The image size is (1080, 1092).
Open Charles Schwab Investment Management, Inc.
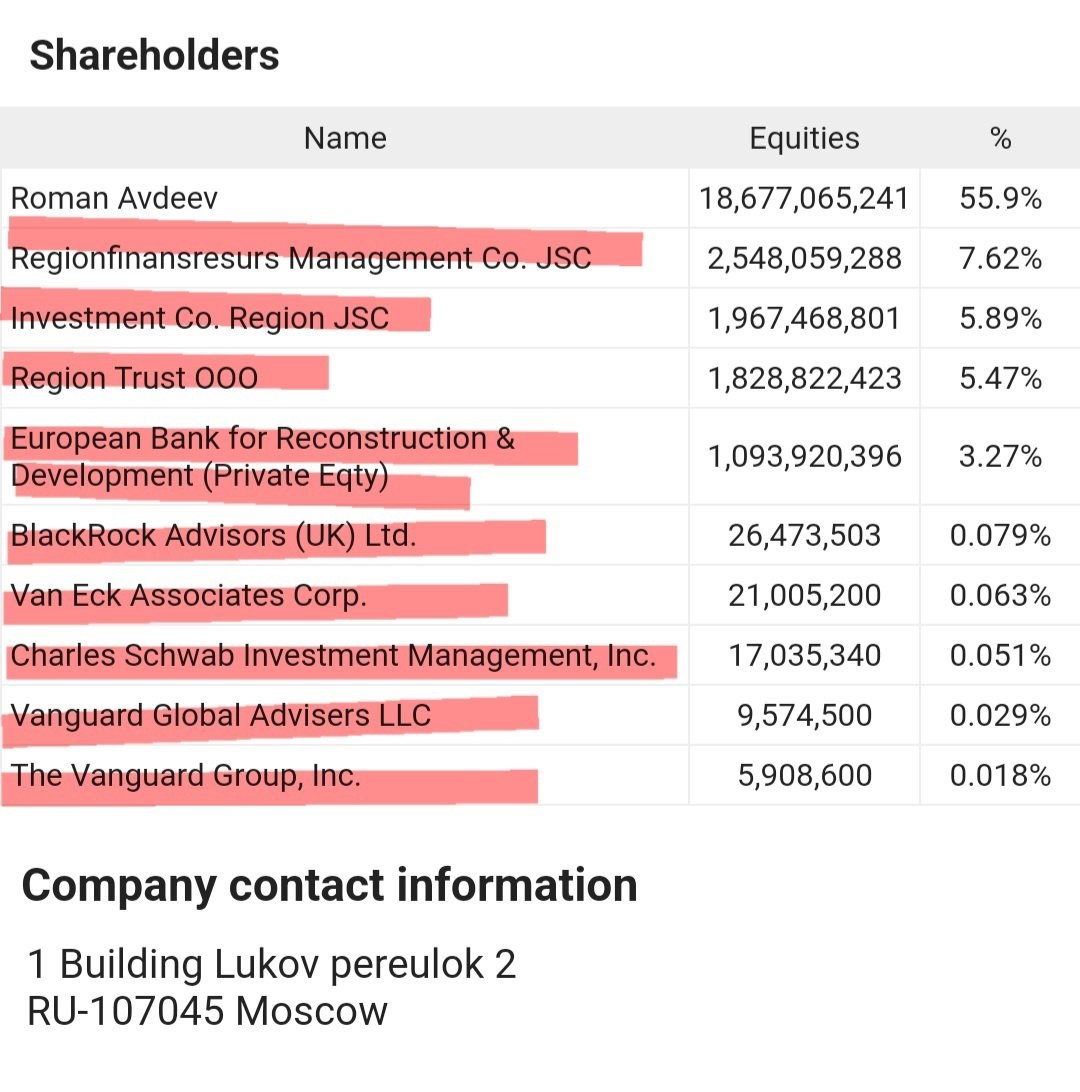[x=333, y=656]
